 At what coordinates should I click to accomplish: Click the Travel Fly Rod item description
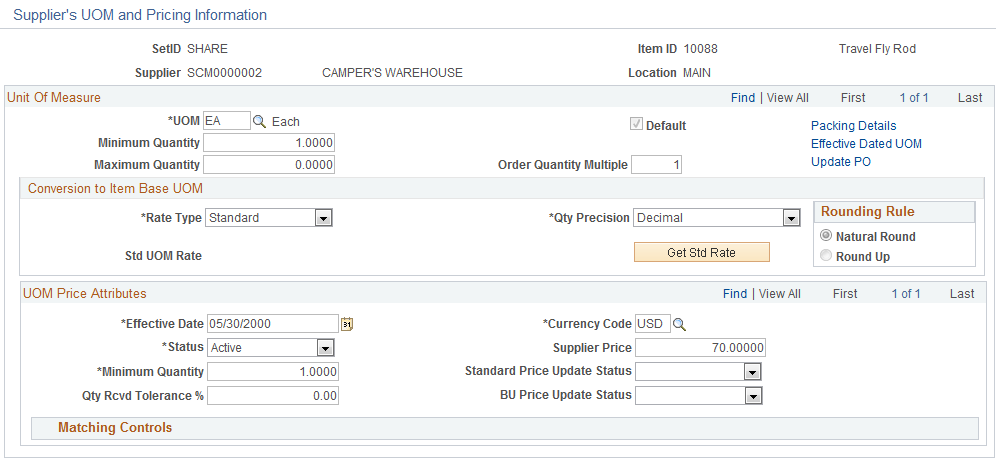click(x=877, y=49)
